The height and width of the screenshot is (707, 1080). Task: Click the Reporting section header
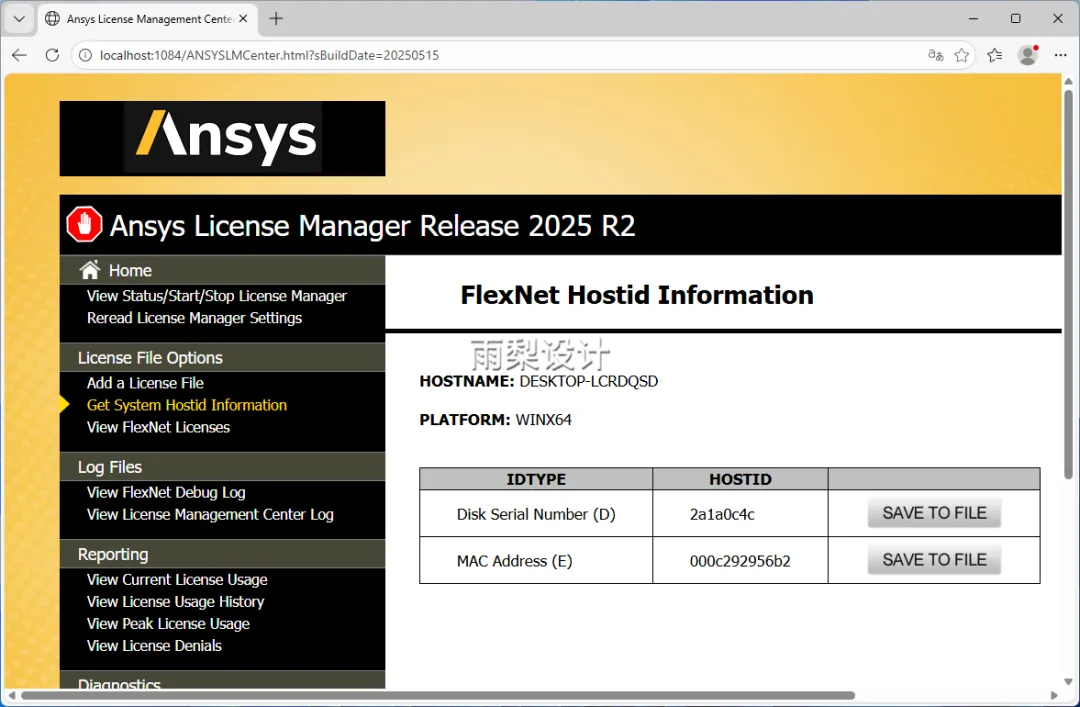(222, 554)
